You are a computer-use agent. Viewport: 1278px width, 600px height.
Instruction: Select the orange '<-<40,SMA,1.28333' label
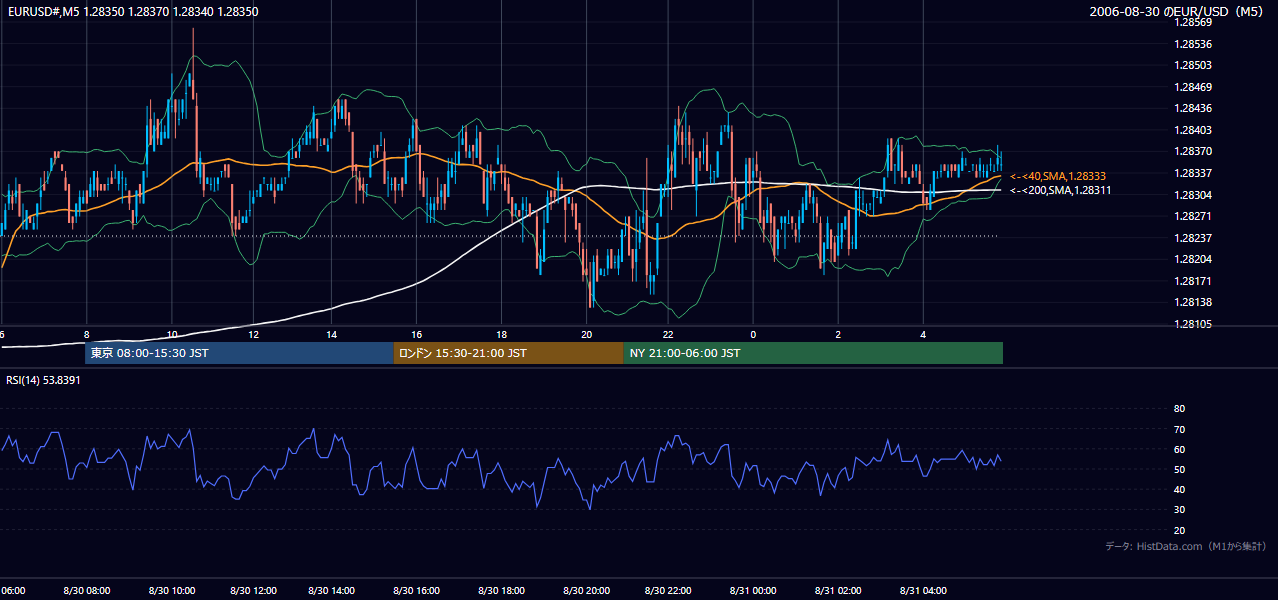coord(1058,176)
